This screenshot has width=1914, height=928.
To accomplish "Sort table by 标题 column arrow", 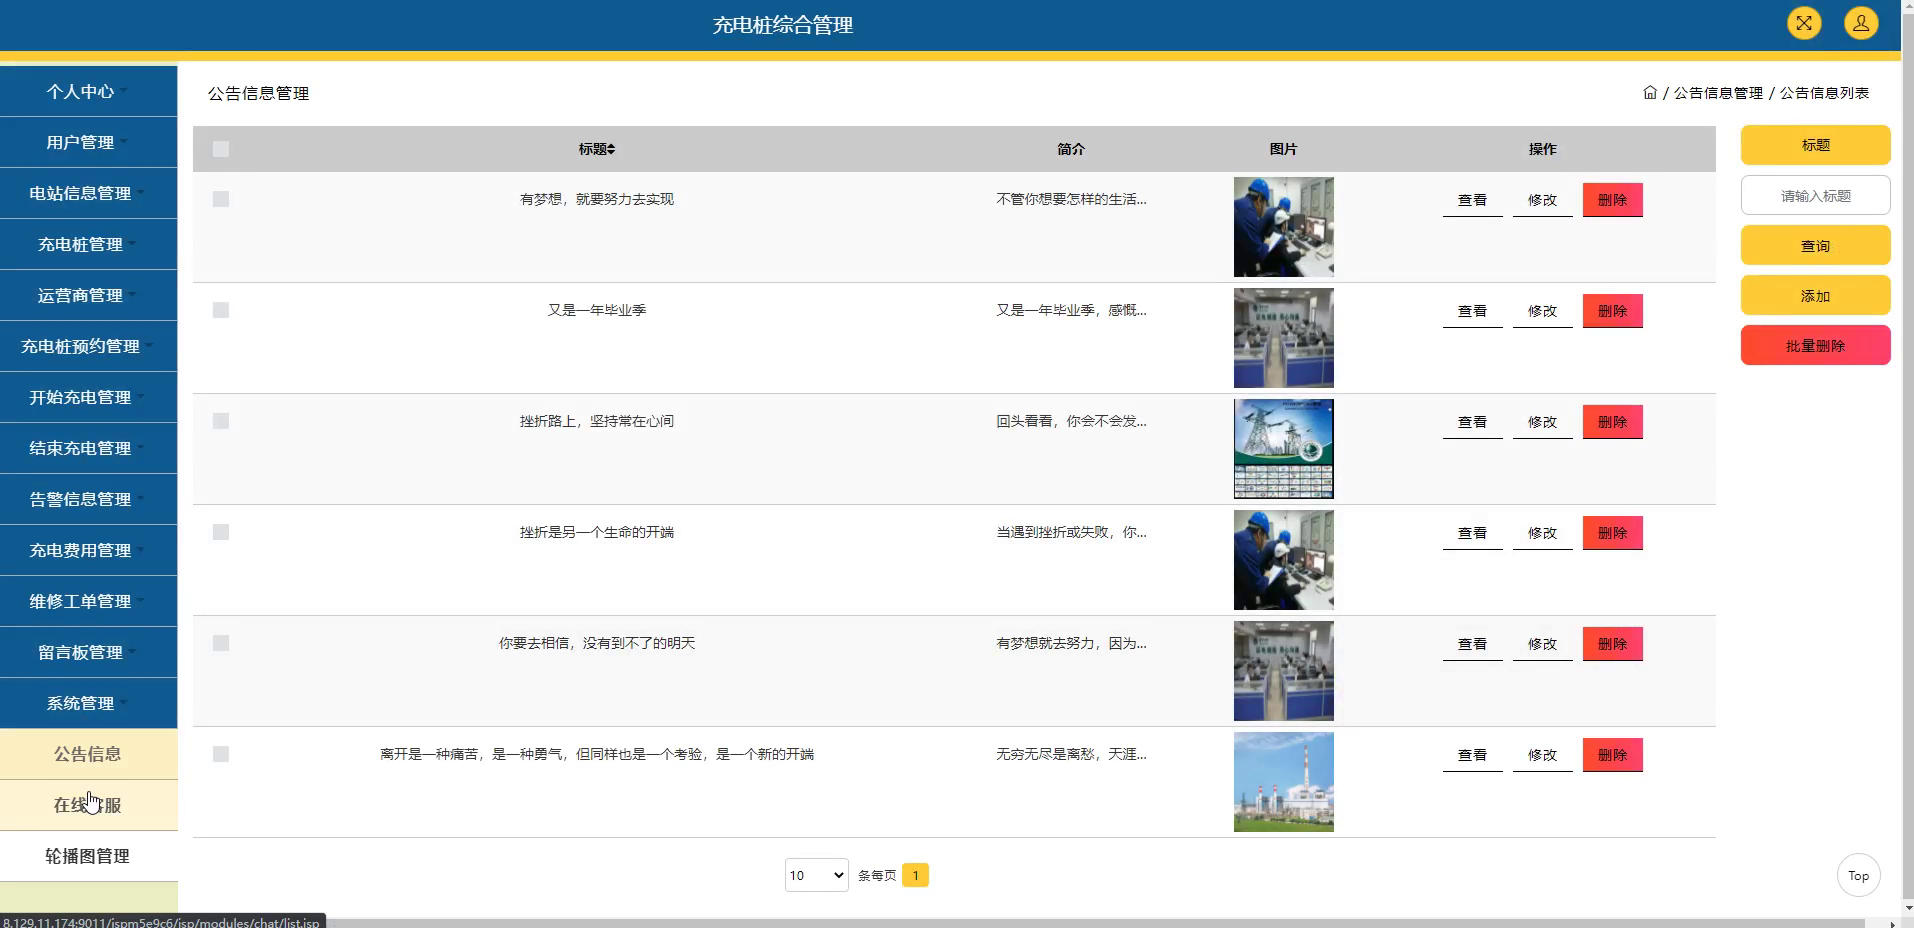I will 611,149.
